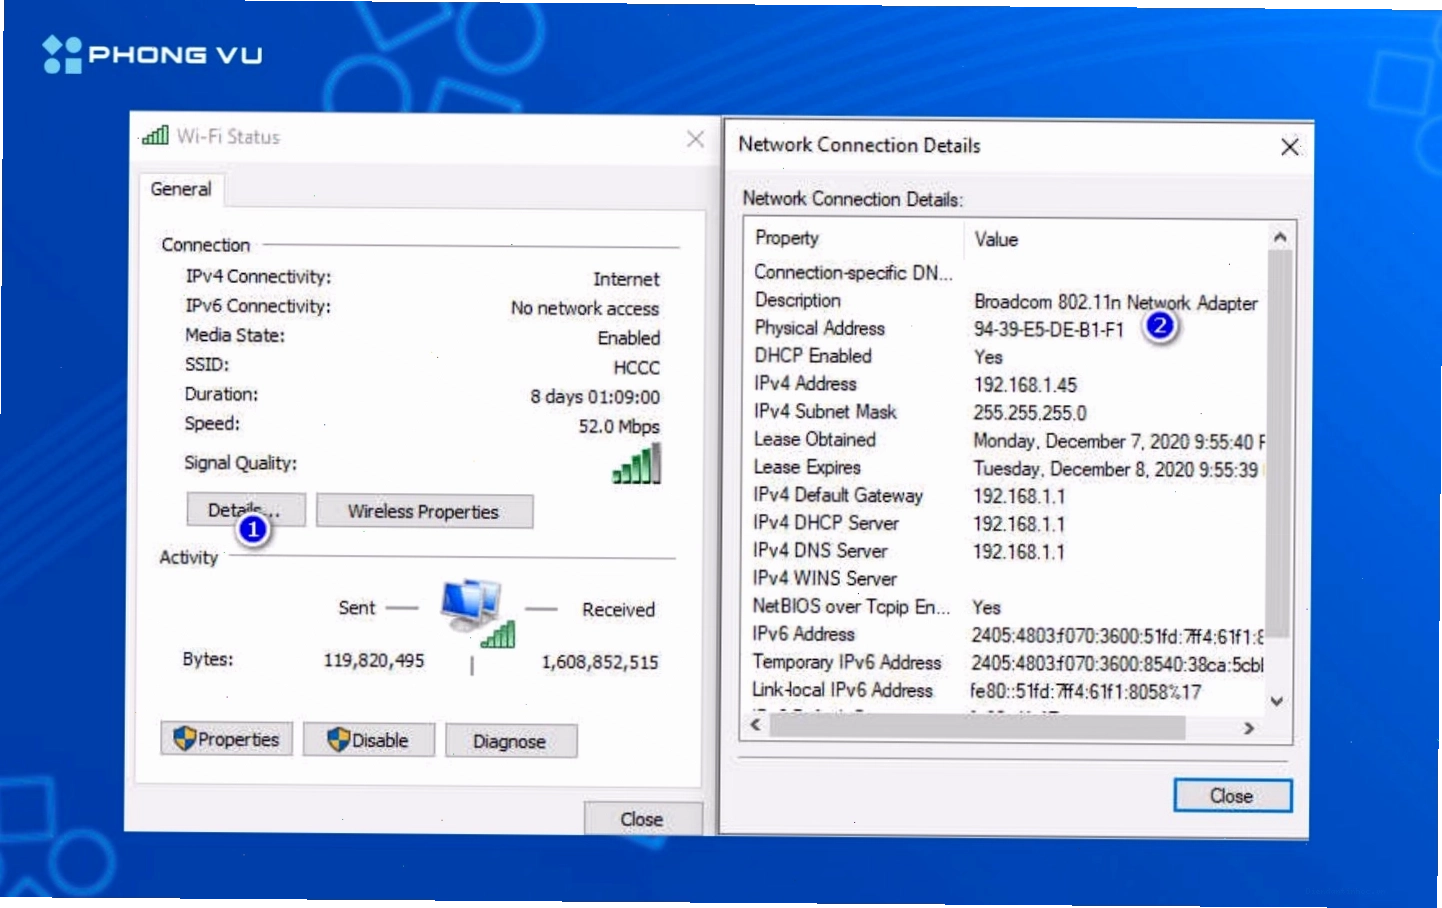Click the Diagnose button
This screenshot has height=908, width=1442.
[510, 741]
